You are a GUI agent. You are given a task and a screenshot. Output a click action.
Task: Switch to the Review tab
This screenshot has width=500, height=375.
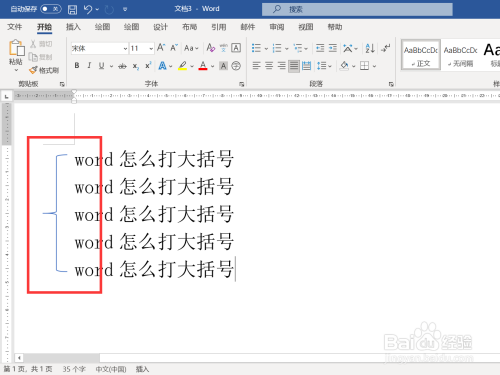tap(277, 27)
